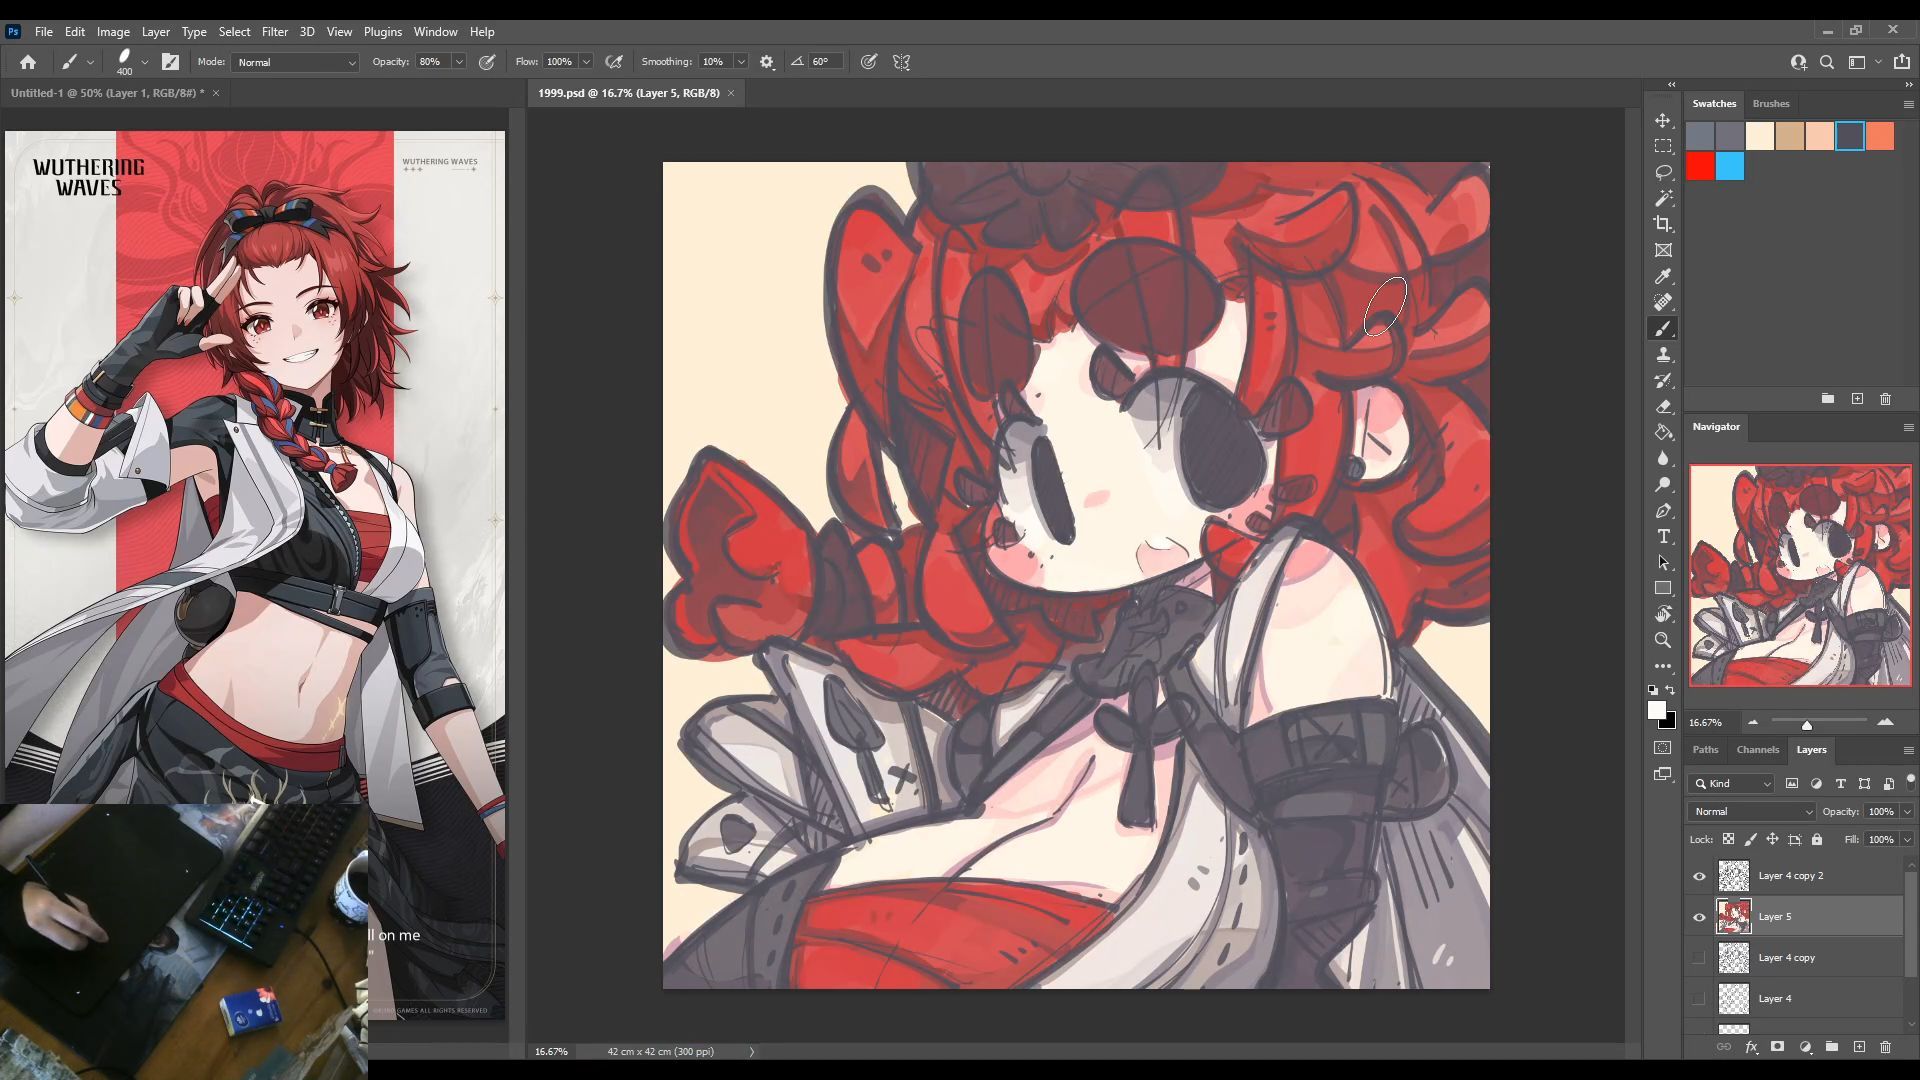Select the Frame tool
Viewport: 1920px width, 1080px height.
point(1663,250)
